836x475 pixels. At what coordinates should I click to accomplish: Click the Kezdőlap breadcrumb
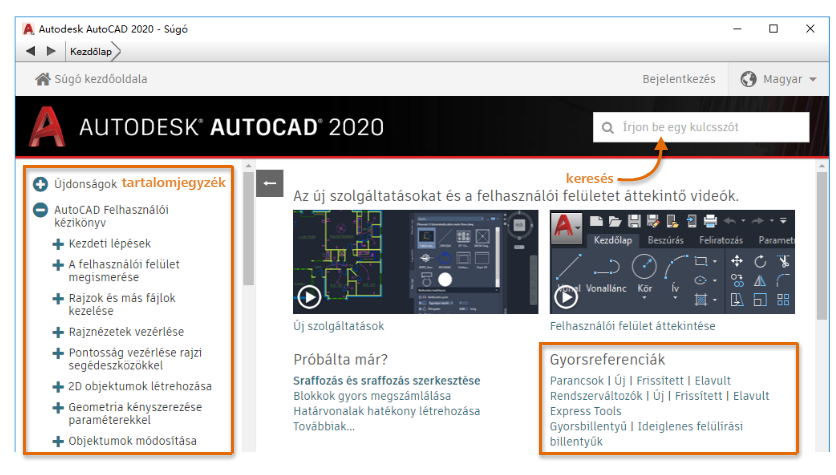click(x=91, y=52)
